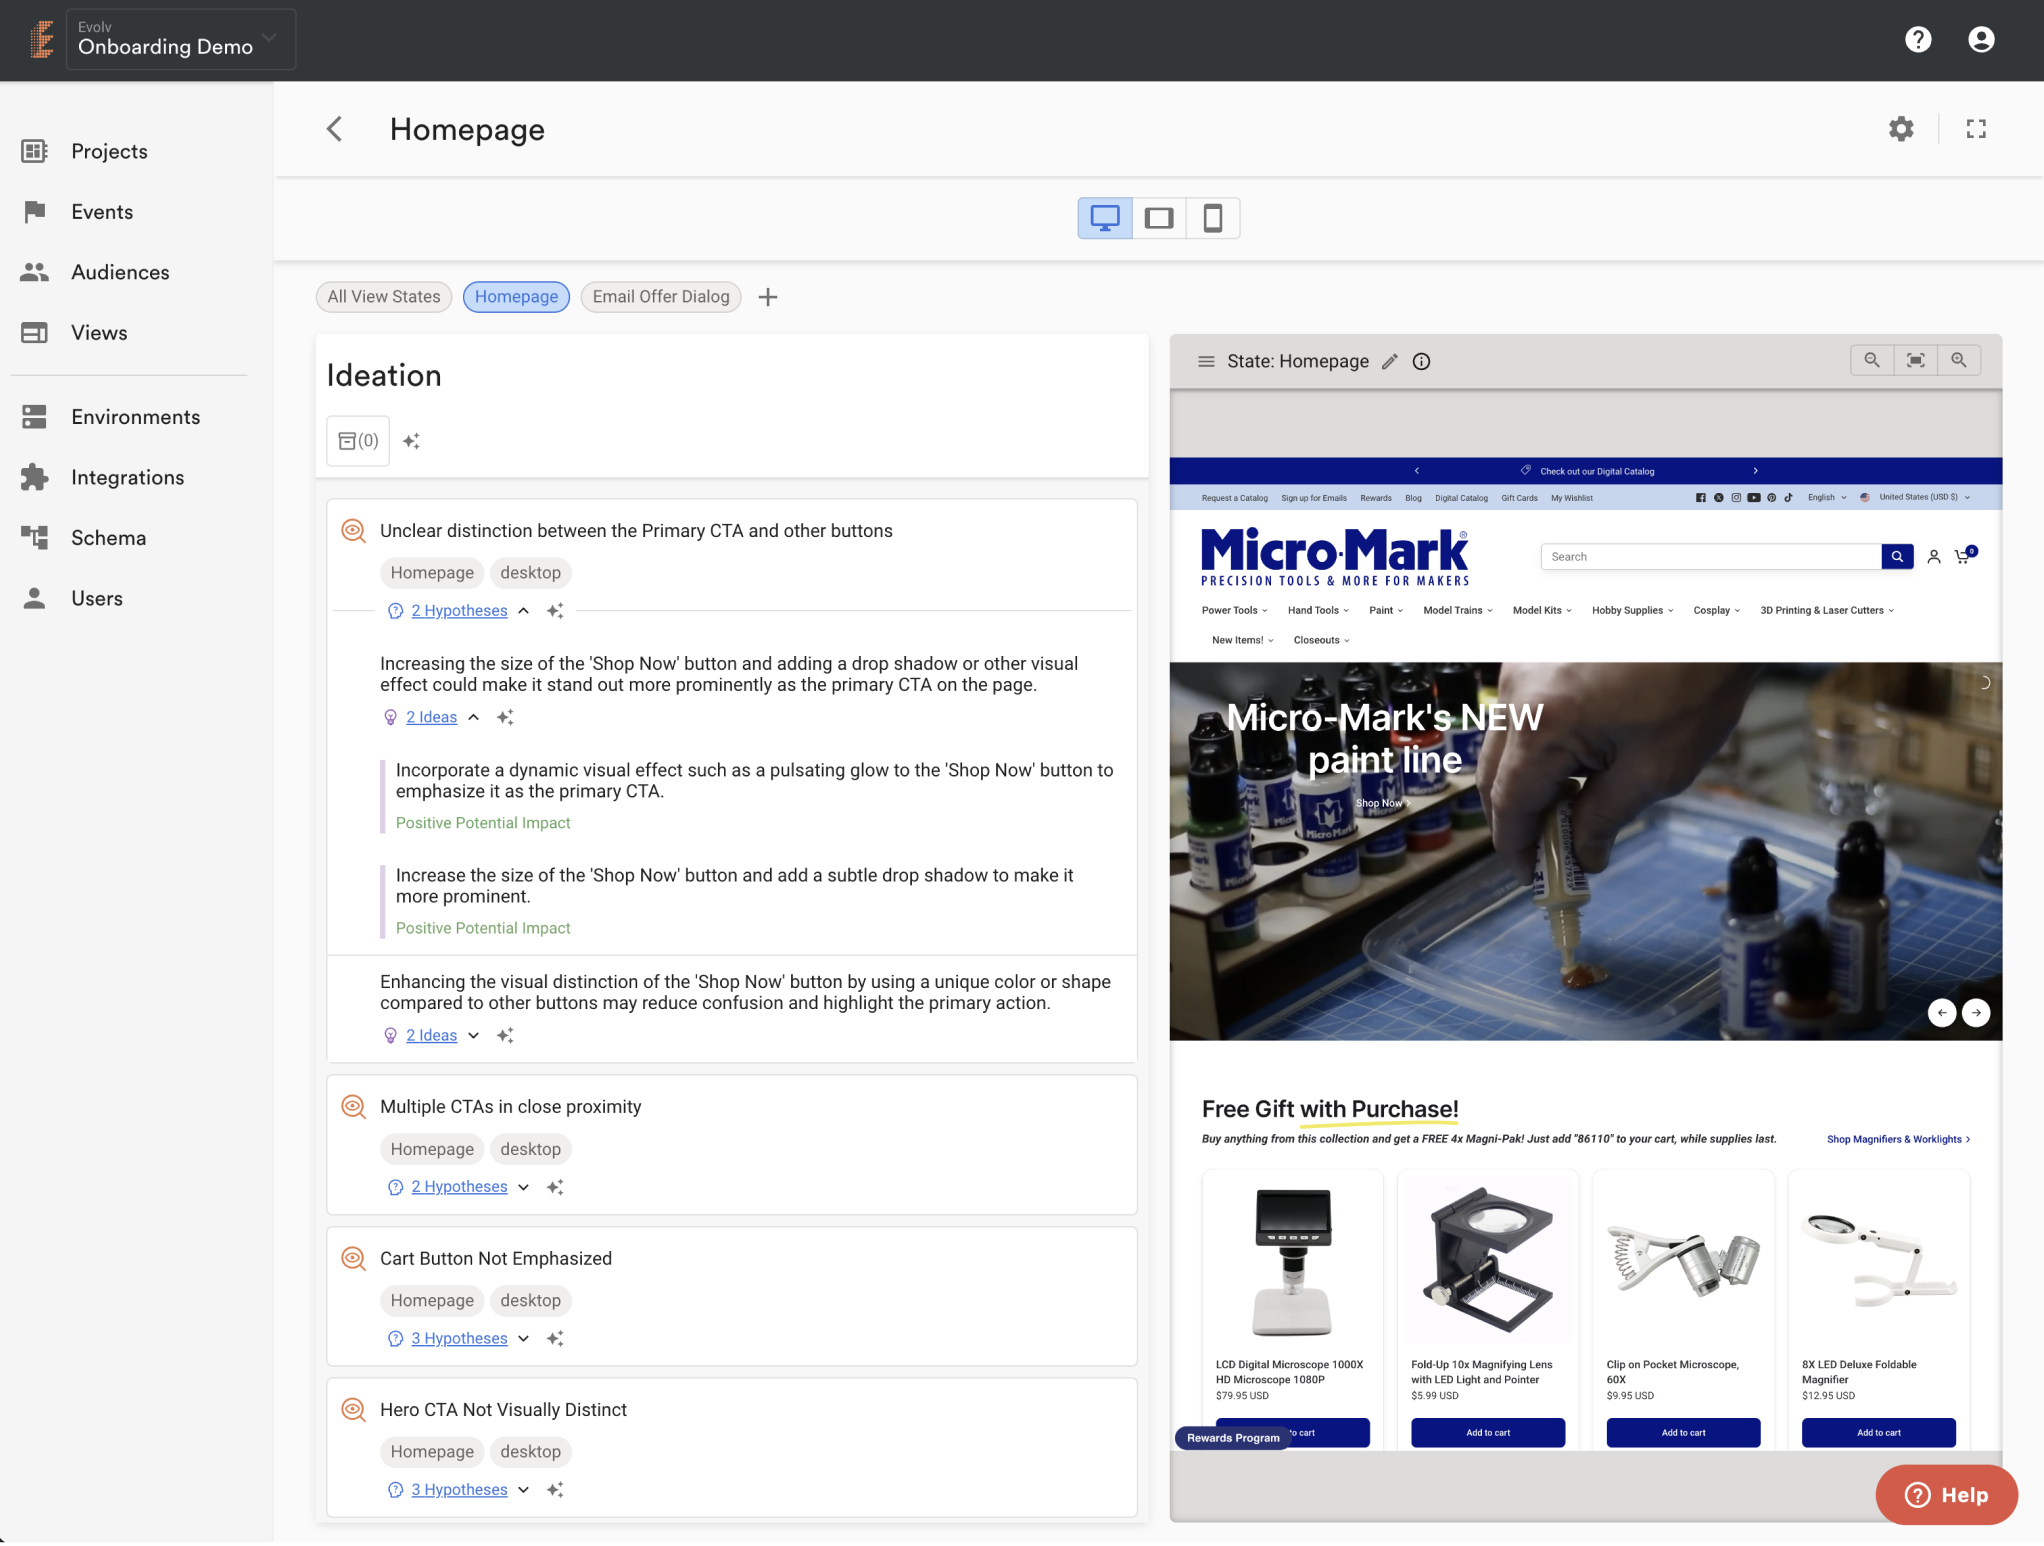Click Rewards Program button in preview
This screenshot has height=1546, width=2044.
point(1232,1438)
